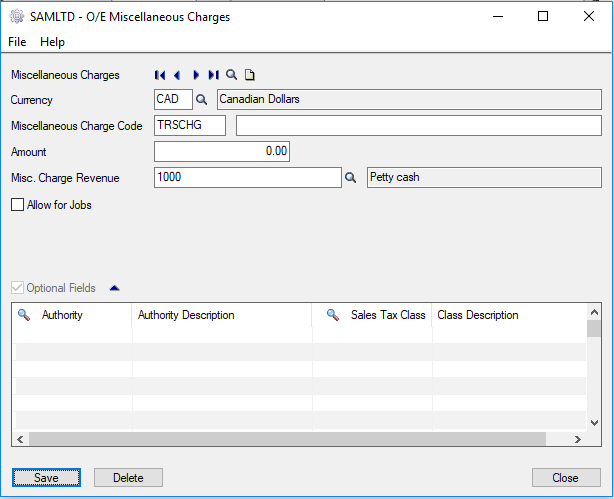Collapse section using Optional Fields arrow

tap(114, 288)
